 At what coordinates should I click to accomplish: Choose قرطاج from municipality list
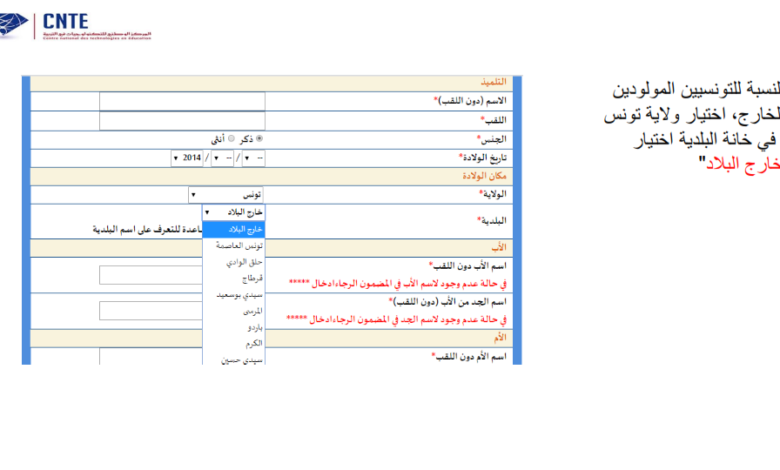click(234, 279)
